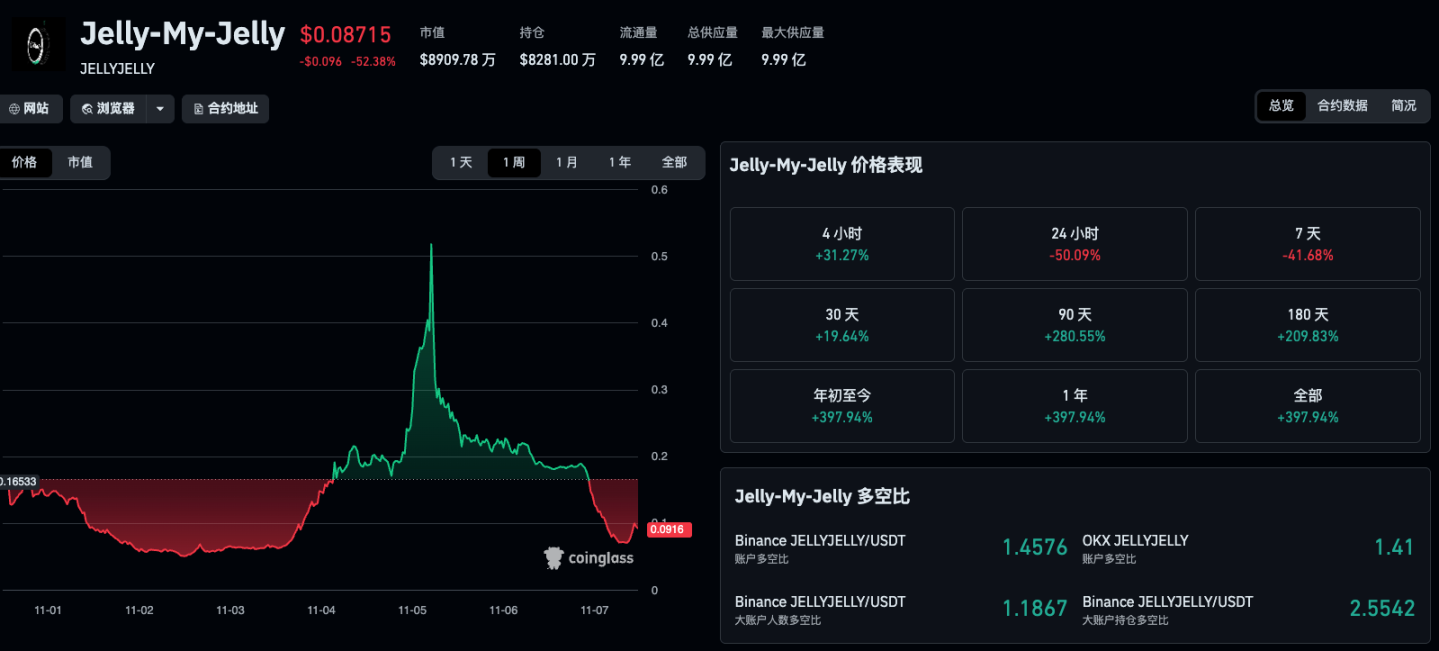
Task: Show 全部 time range on chart
Action: [x=674, y=162]
